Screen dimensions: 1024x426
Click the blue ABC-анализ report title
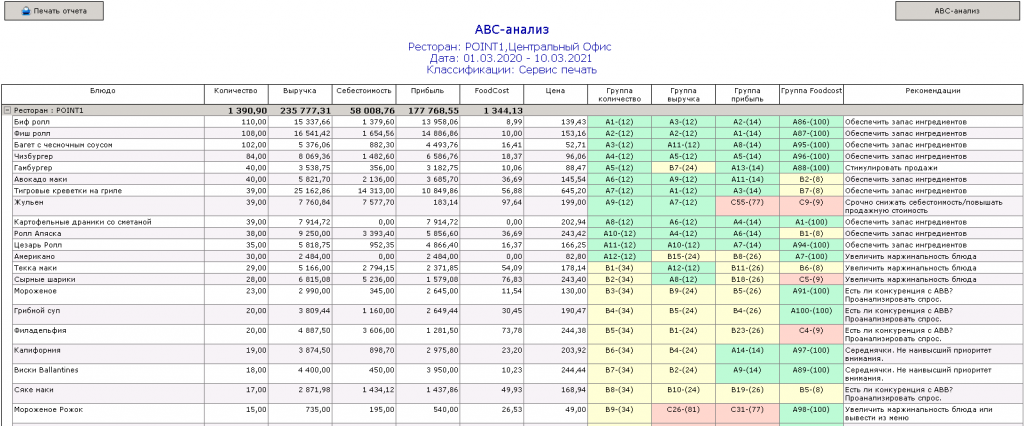[511, 31]
